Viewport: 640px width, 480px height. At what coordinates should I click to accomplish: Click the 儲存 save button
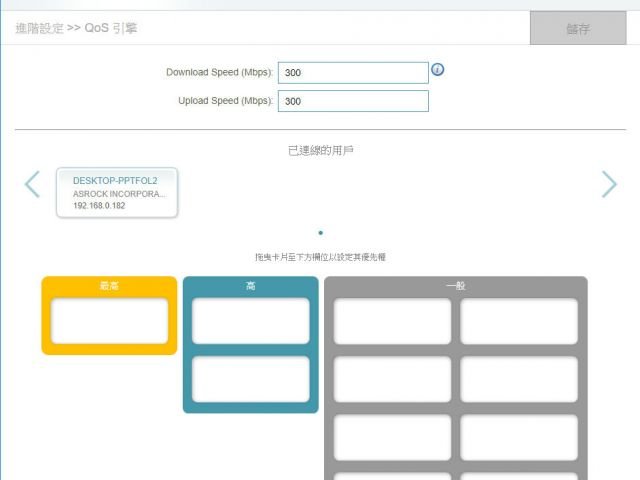point(578,28)
